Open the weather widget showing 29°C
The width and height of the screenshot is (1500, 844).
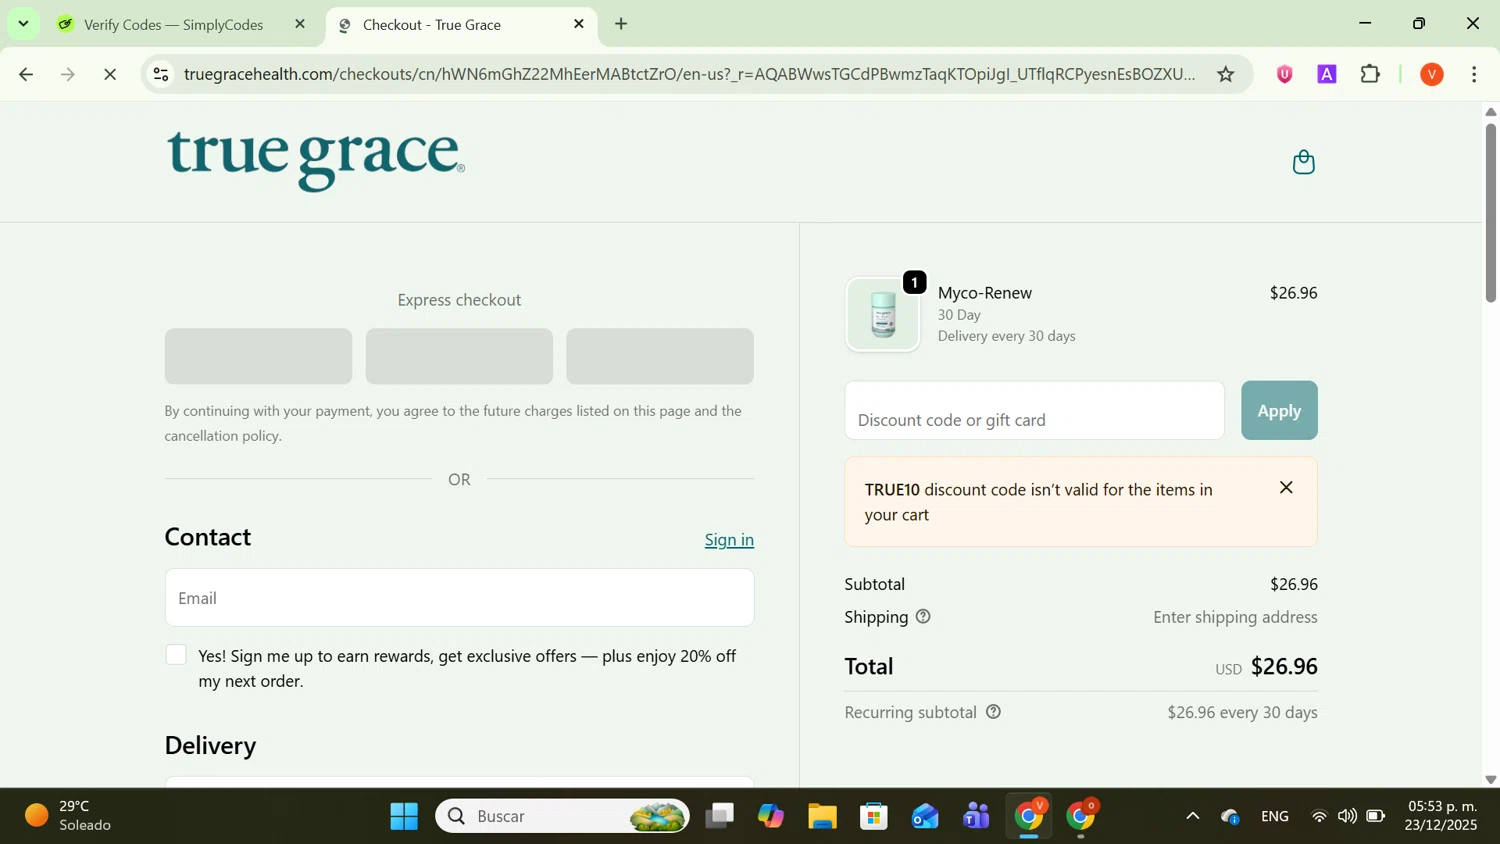[68, 816]
